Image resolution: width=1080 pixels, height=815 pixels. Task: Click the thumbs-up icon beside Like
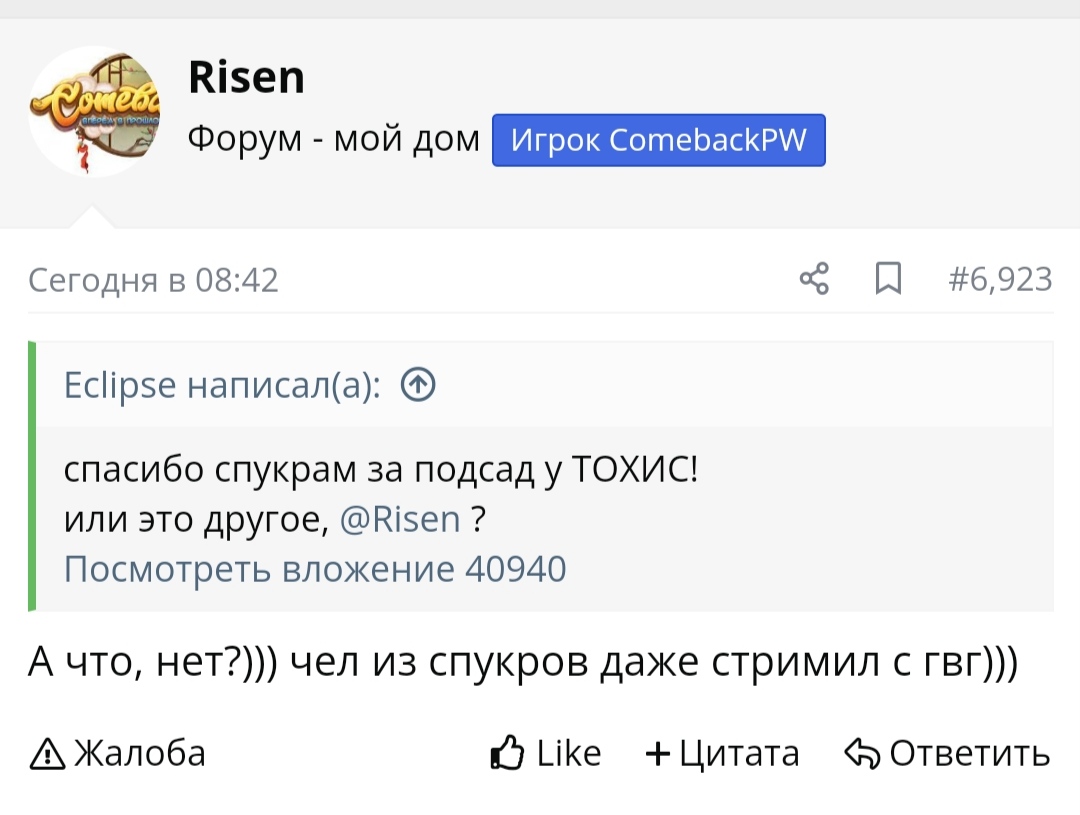508,754
